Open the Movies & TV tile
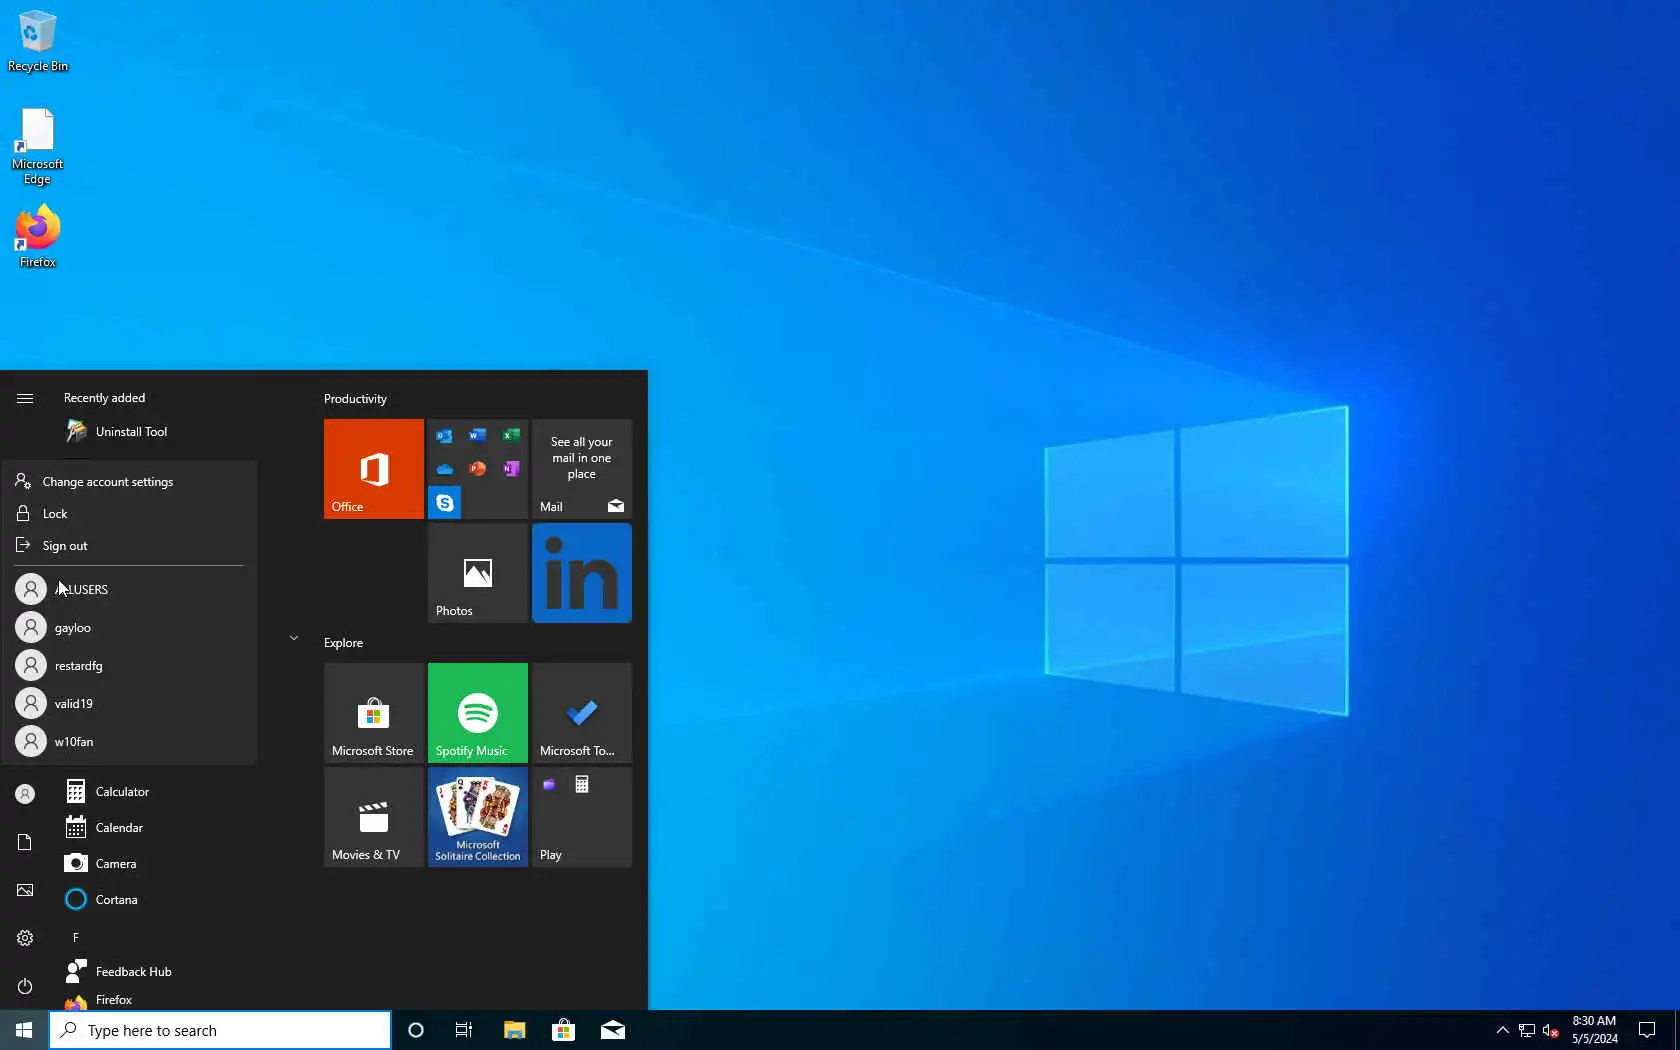This screenshot has width=1680, height=1050. 374,817
